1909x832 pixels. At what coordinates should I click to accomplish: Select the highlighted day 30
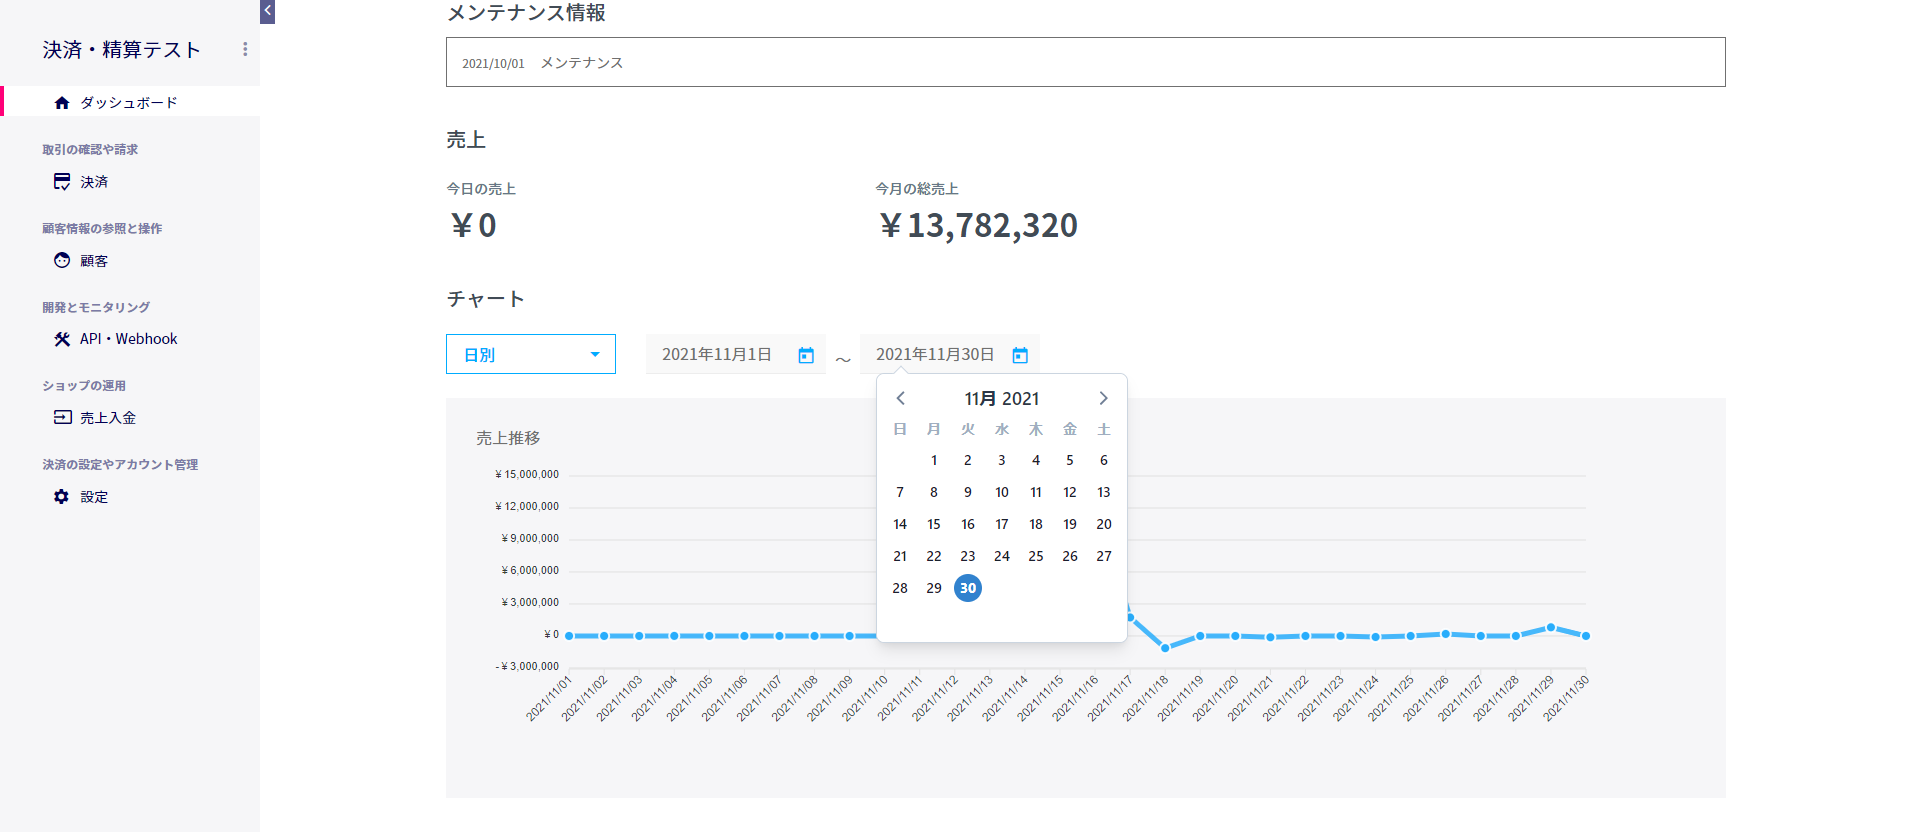click(967, 588)
